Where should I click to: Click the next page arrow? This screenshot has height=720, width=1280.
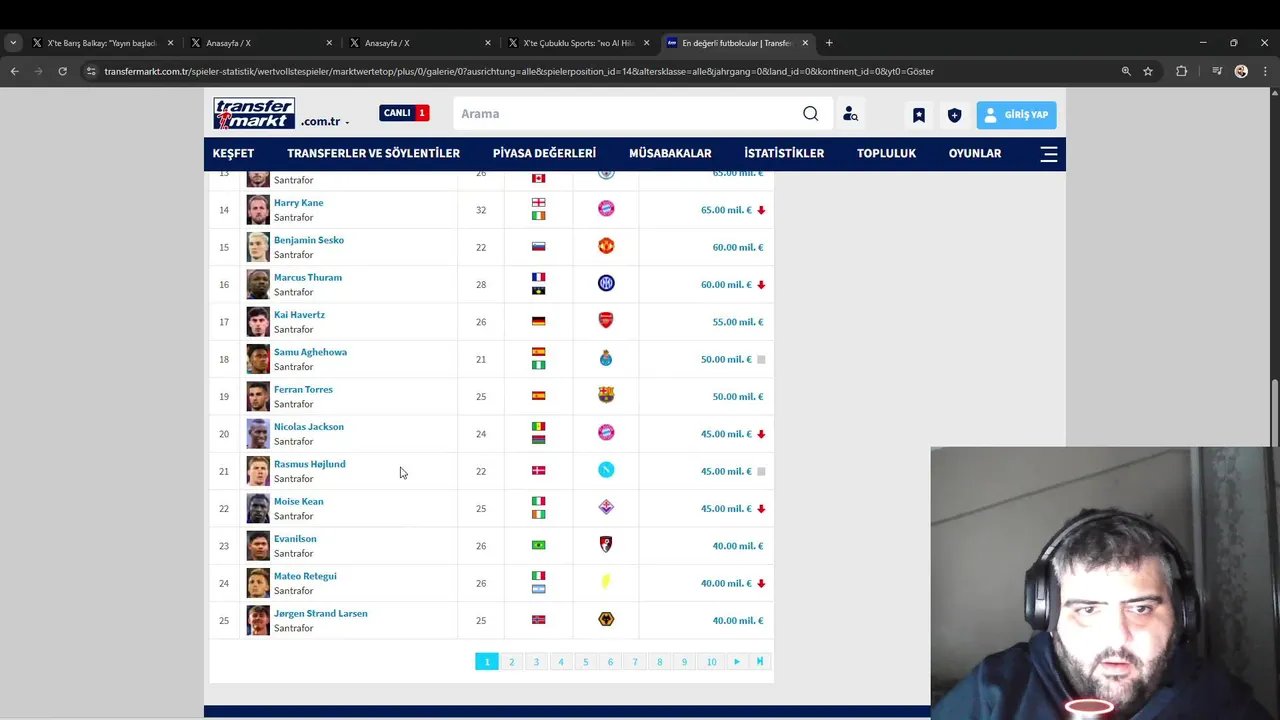[737, 662]
